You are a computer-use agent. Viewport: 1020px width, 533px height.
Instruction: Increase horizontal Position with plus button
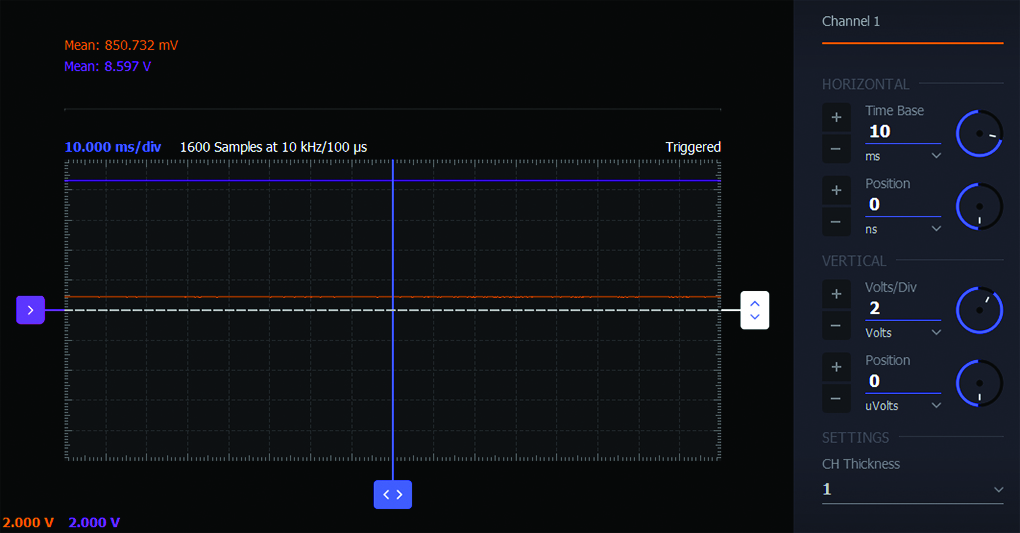836,190
